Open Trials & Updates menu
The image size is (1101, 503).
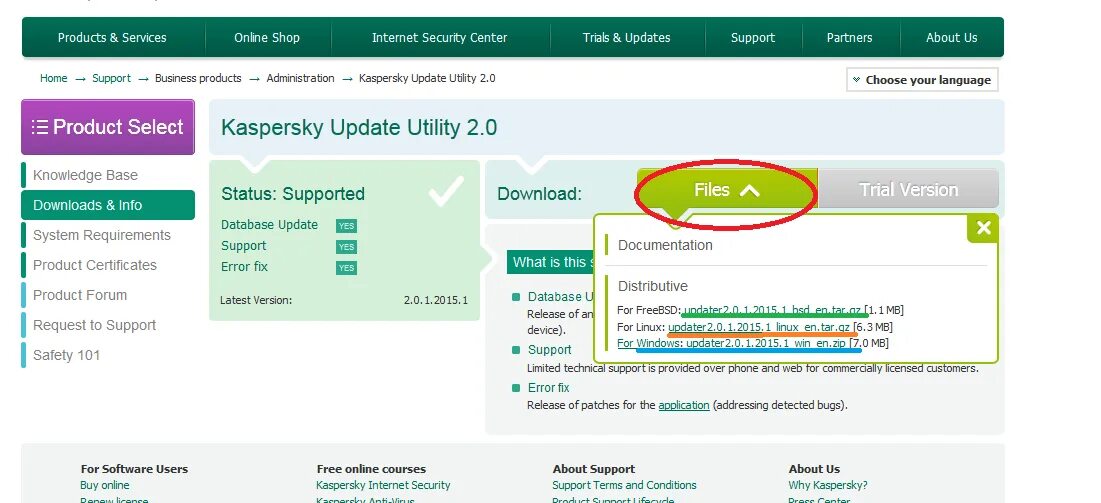[x=626, y=38]
